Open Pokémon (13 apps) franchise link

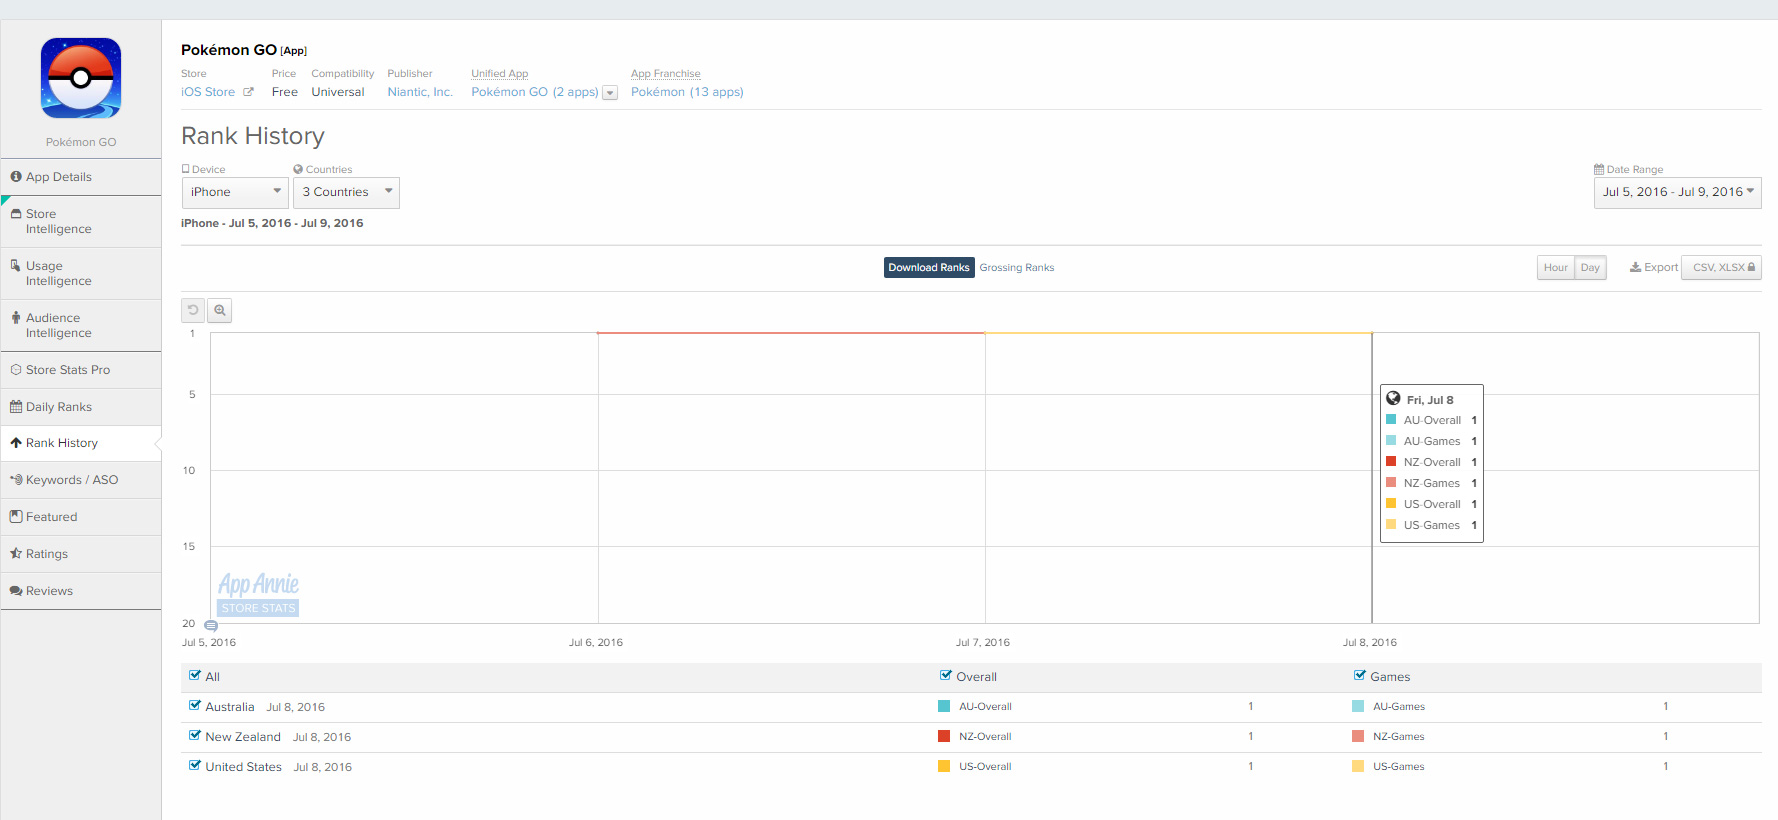pos(687,92)
